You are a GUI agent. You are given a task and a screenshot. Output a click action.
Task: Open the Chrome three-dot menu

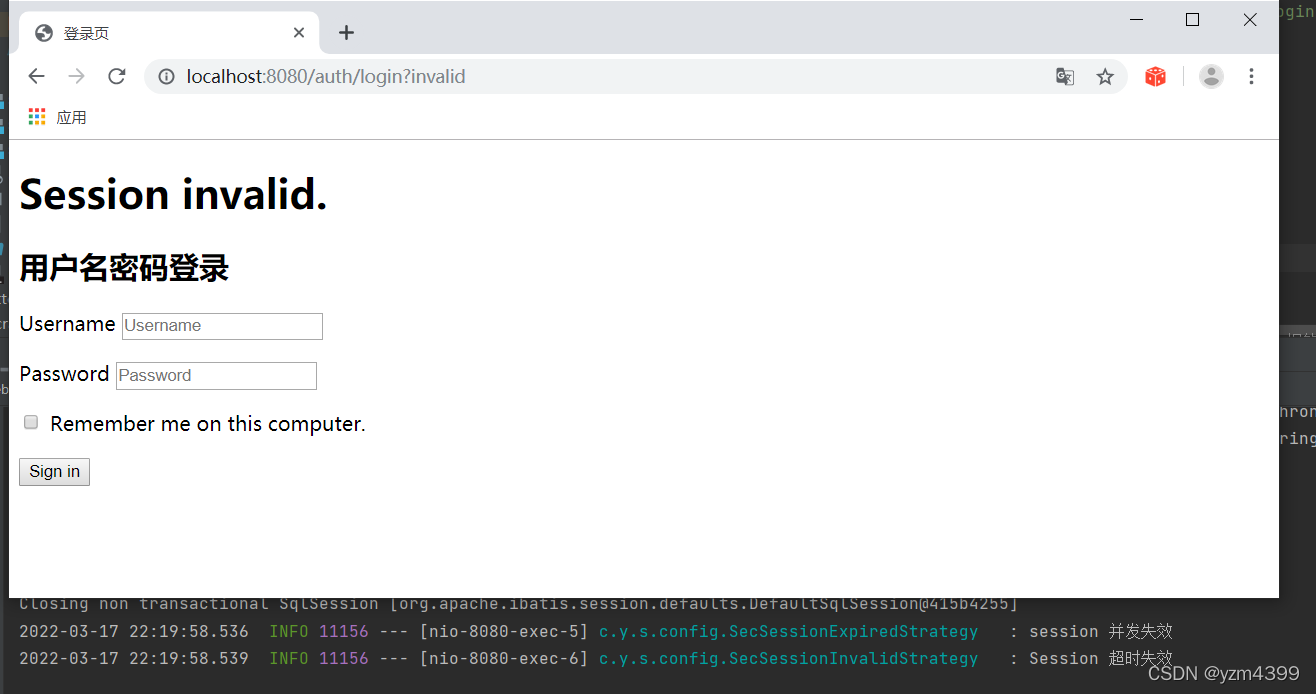[x=1251, y=76]
